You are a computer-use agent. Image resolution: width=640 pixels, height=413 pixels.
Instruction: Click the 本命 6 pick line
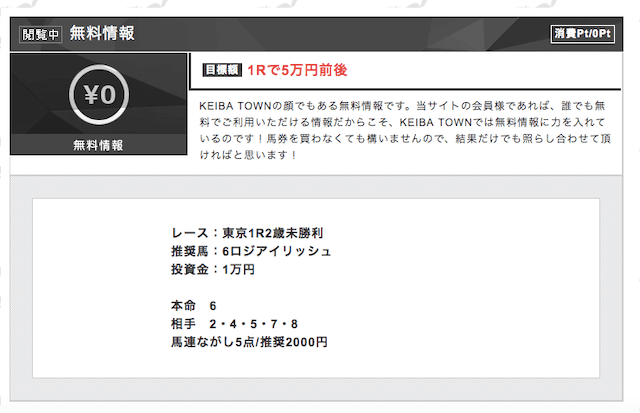pos(194,305)
